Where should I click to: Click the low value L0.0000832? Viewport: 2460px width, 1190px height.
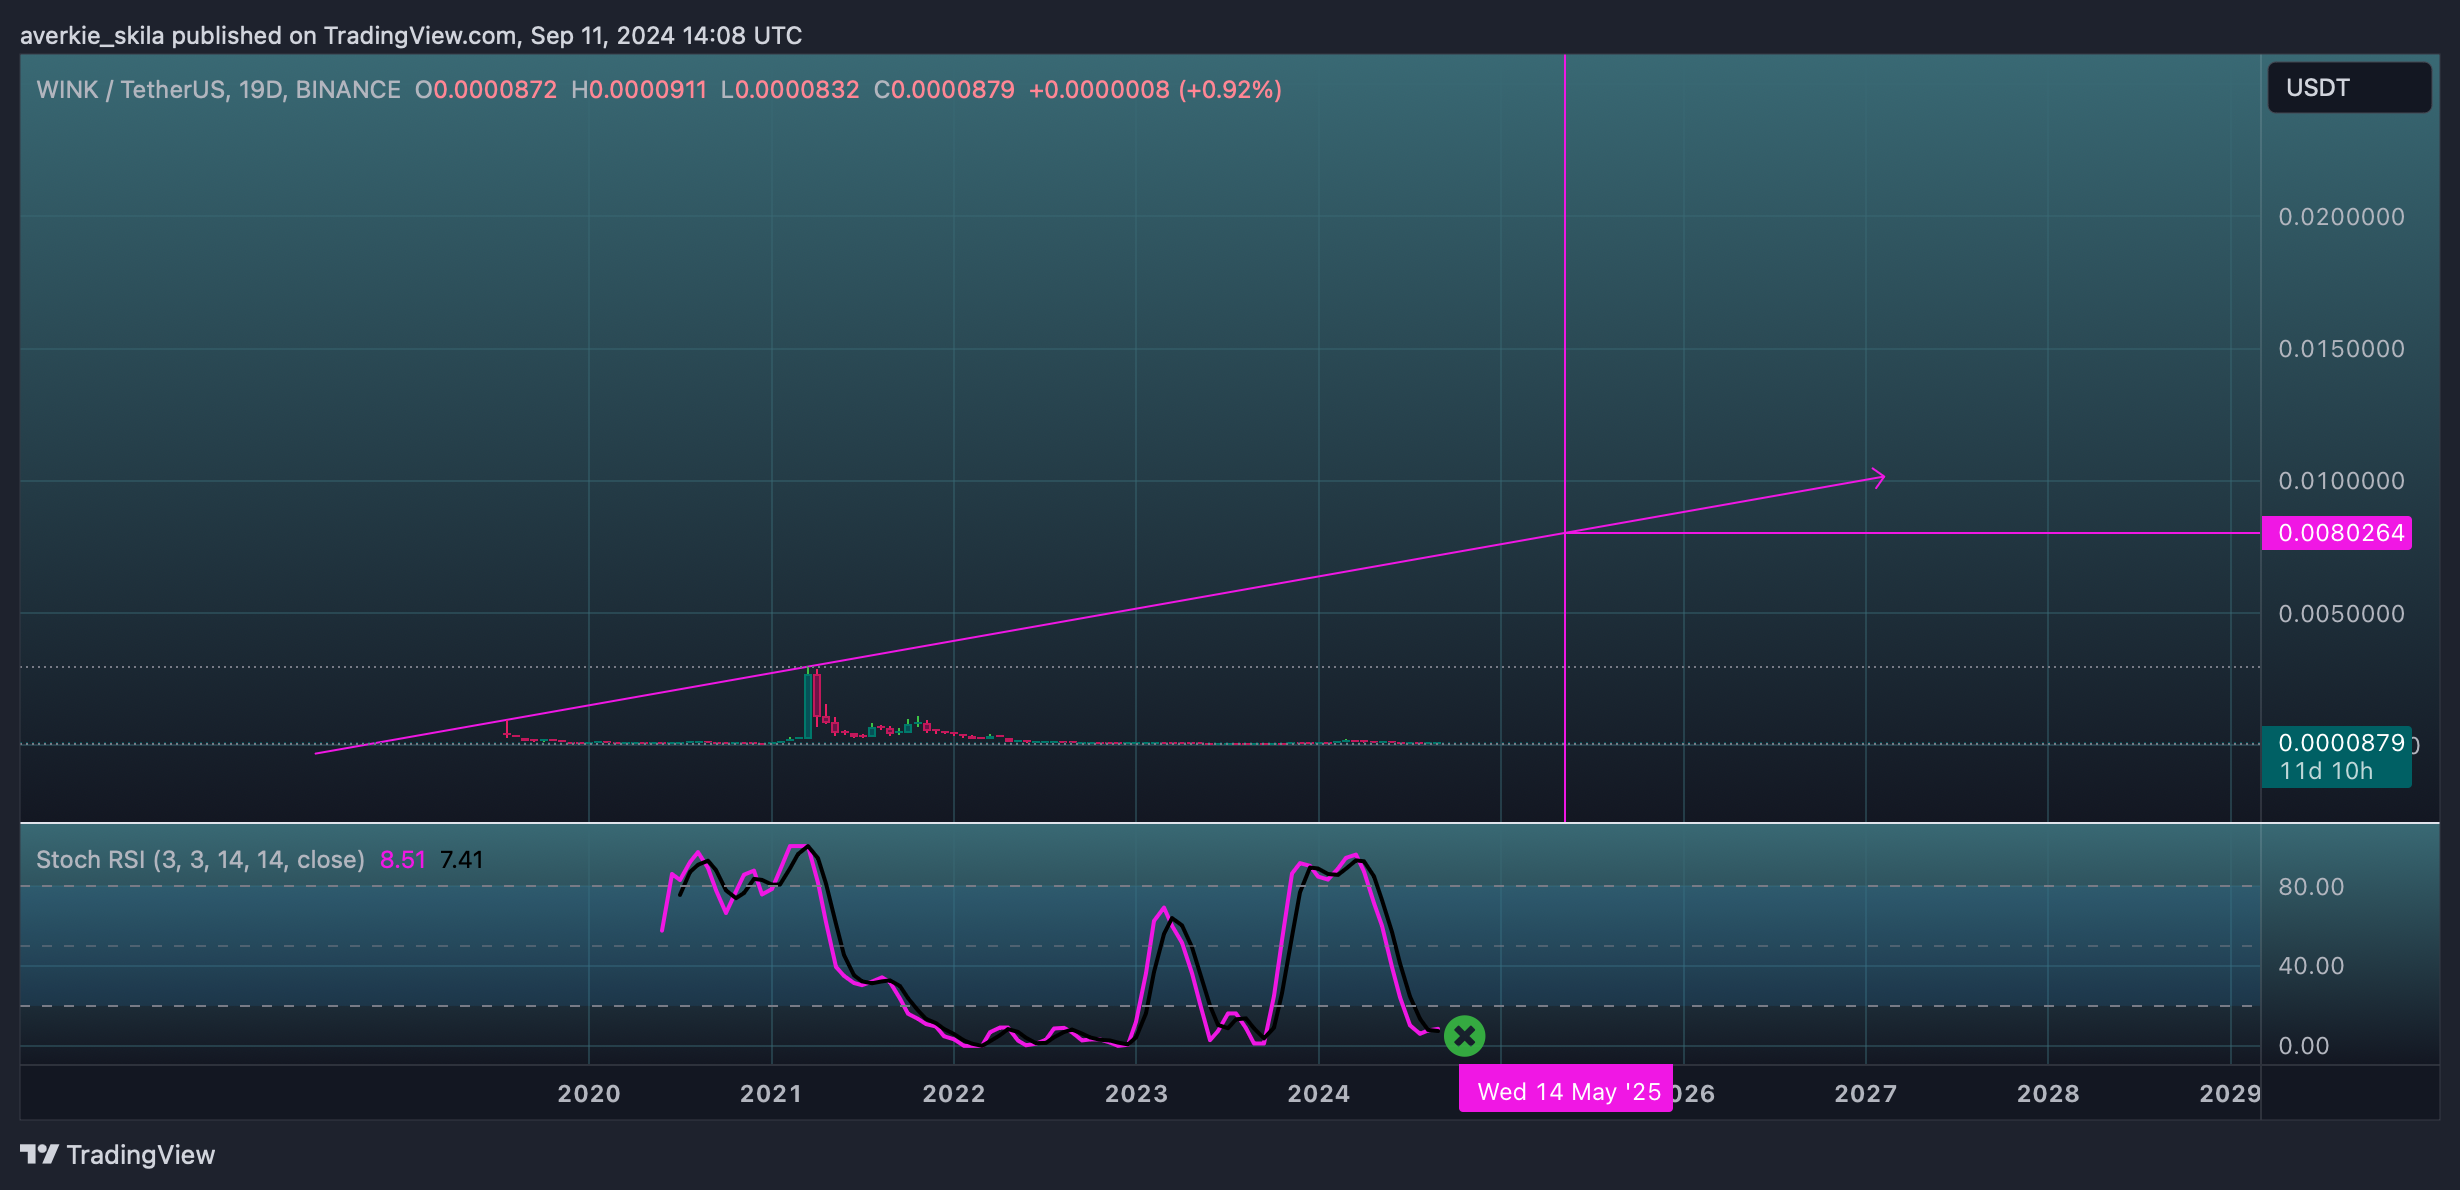coord(790,90)
